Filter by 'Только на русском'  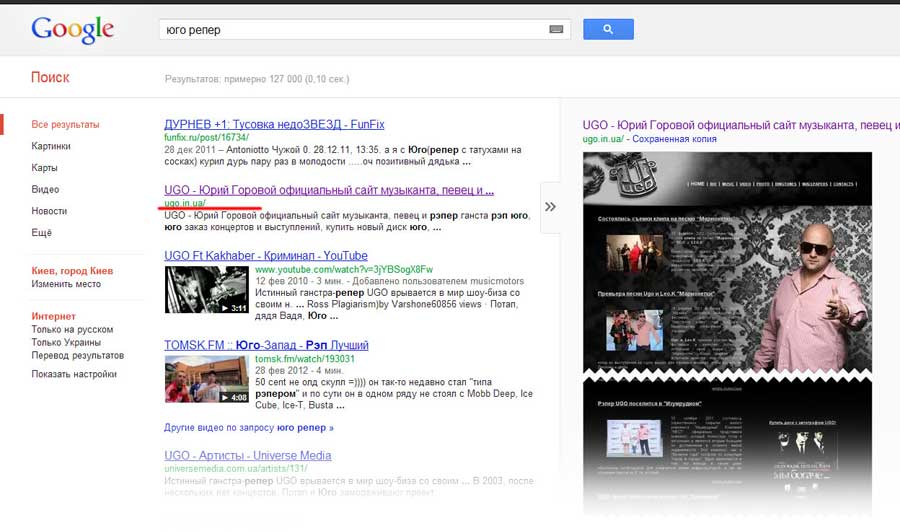click(x=72, y=330)
